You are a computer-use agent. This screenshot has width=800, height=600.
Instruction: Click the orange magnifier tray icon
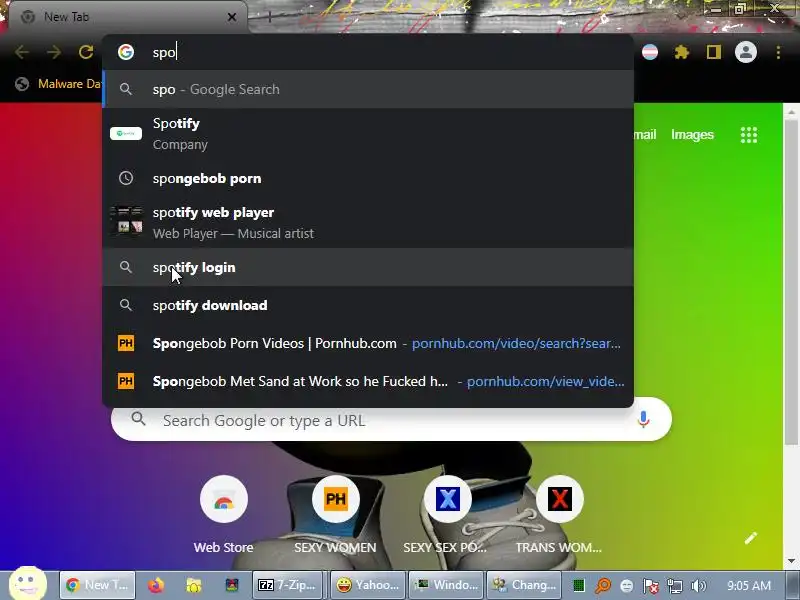[603, 585]
